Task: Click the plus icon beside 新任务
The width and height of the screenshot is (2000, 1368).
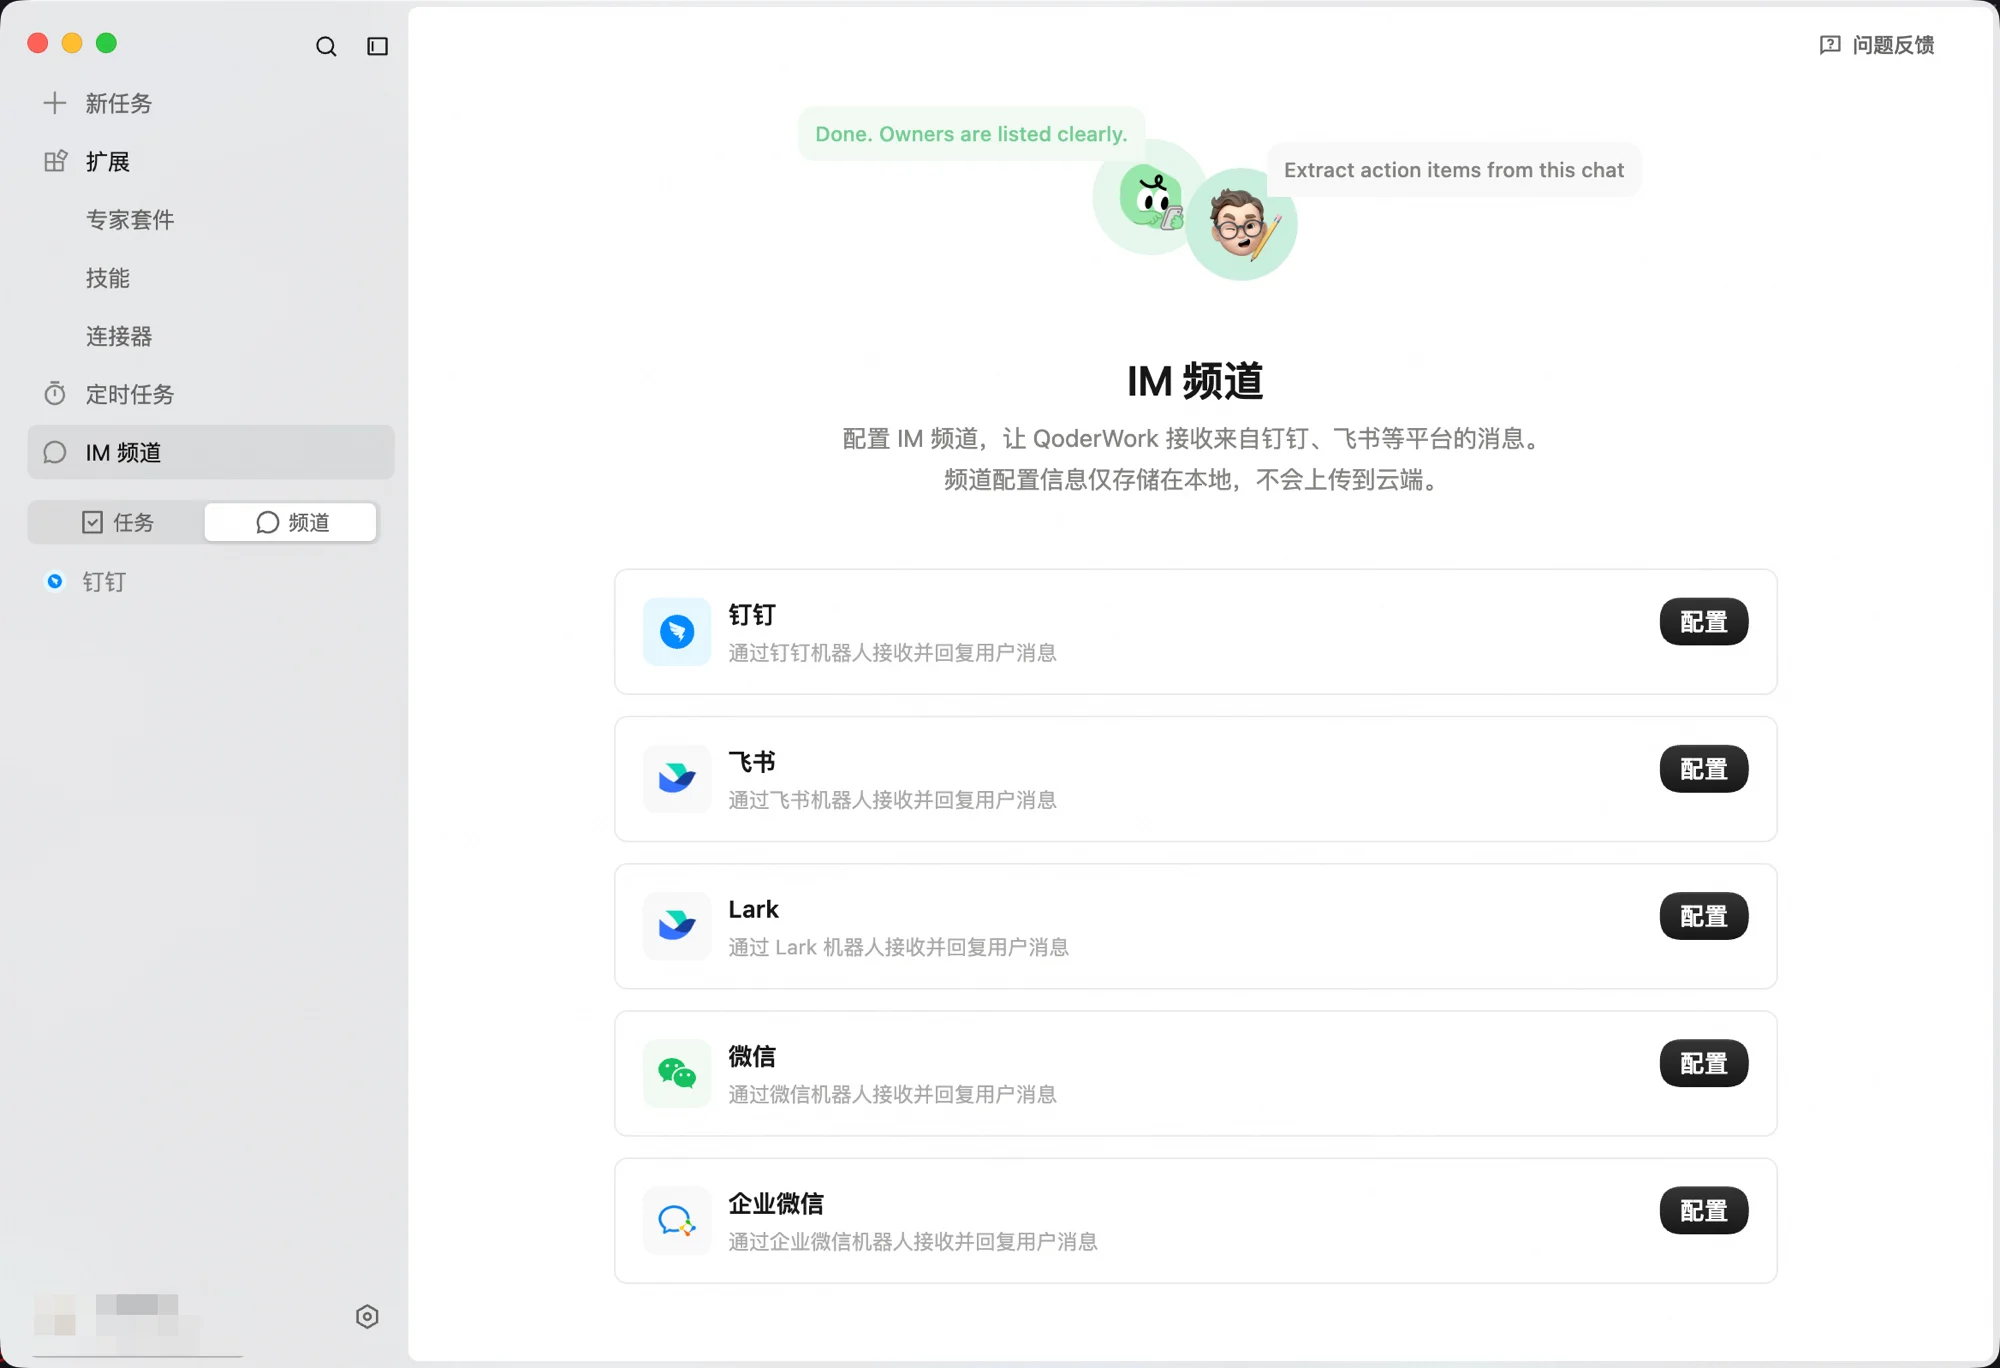Action: click(x=55, y=103)
